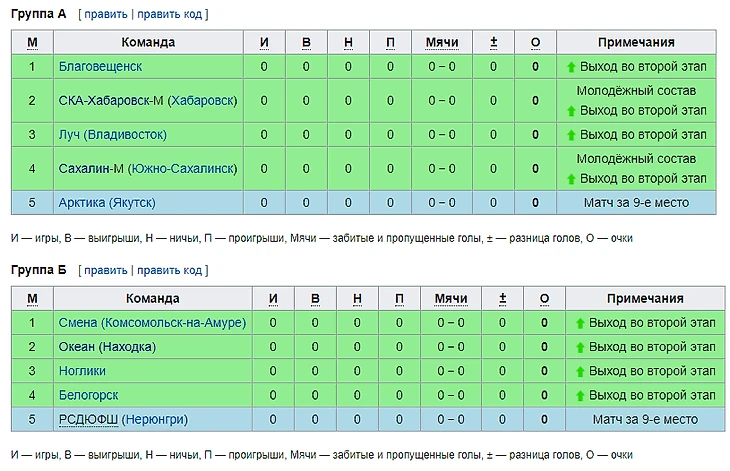
Task: Click "править" next to Группа А
Action: pyautogui.click(x=105, y=17)
